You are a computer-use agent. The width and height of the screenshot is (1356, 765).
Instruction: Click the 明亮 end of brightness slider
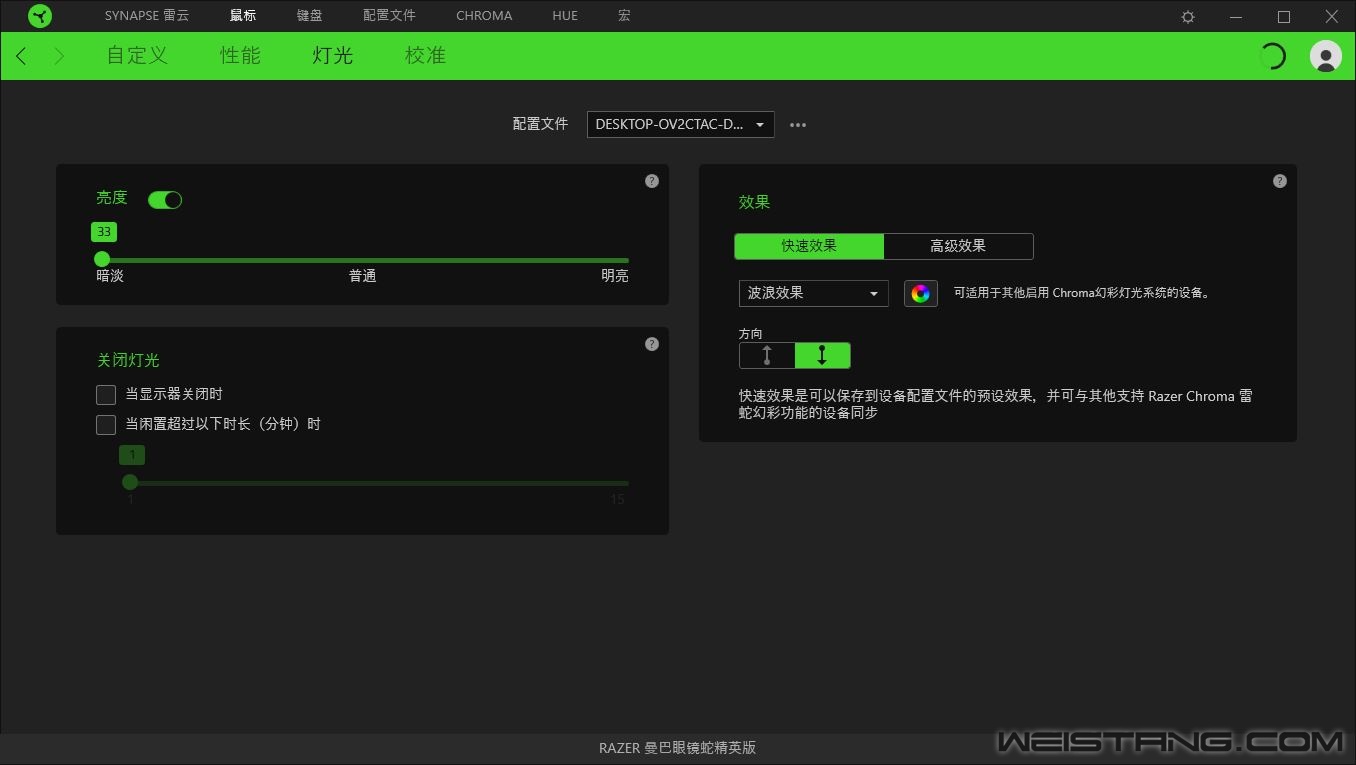click(615, 276)
